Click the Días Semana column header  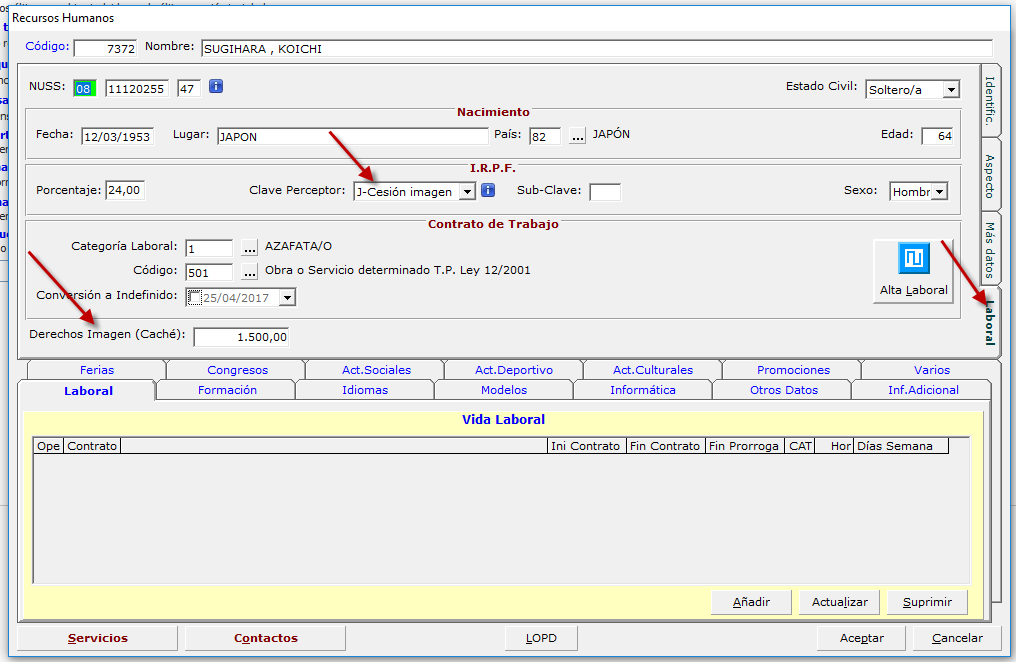click(901, 446)
